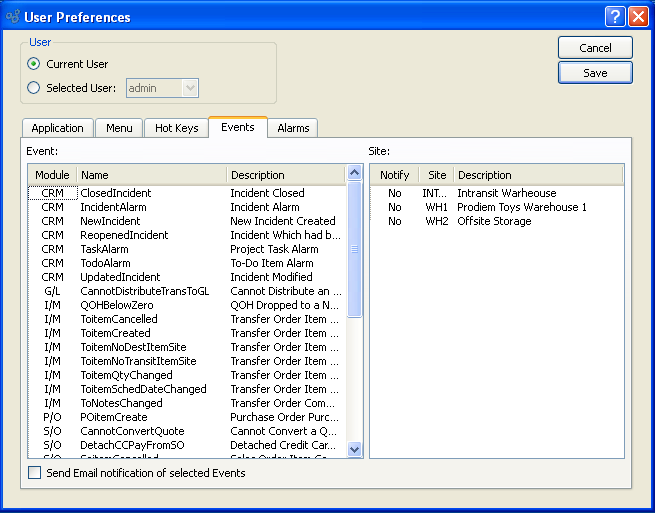Go to the Menu tab
The image size is (655, 513).
[119, 128]
